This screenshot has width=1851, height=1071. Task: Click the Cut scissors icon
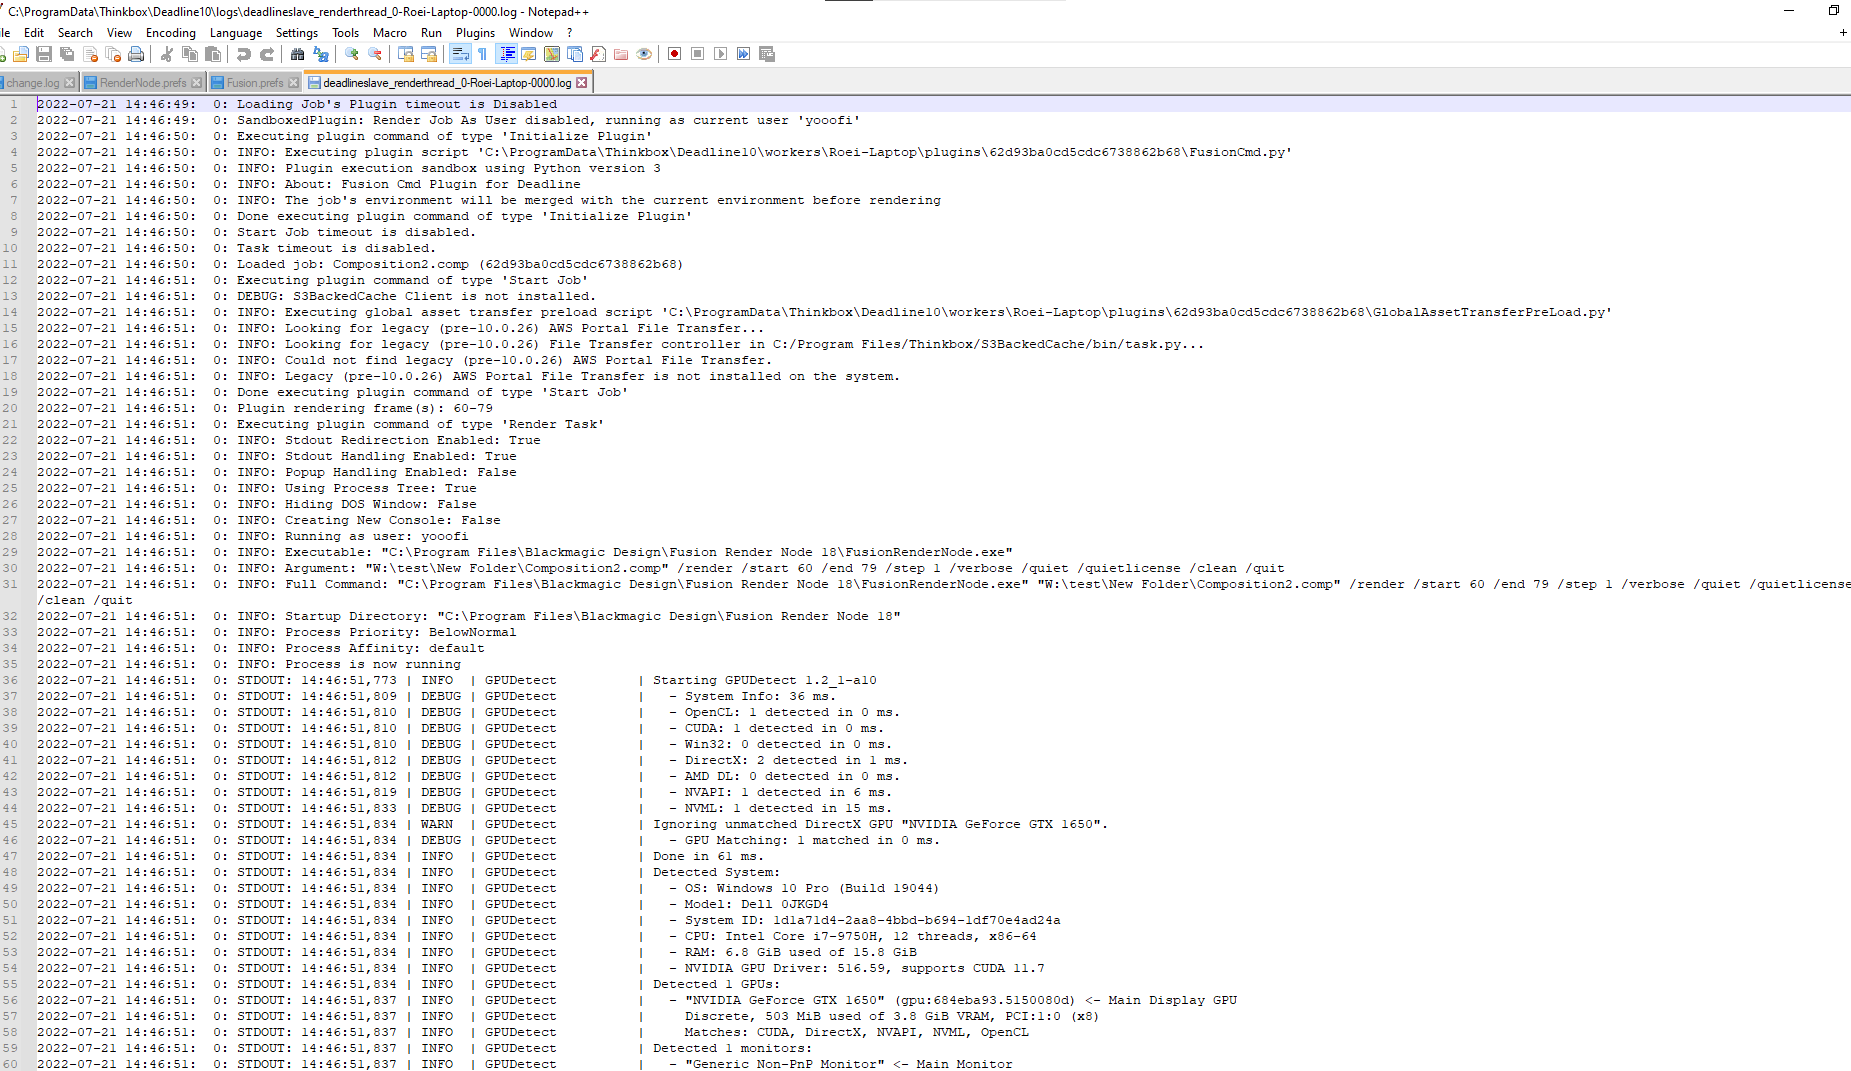pos(167,54)
